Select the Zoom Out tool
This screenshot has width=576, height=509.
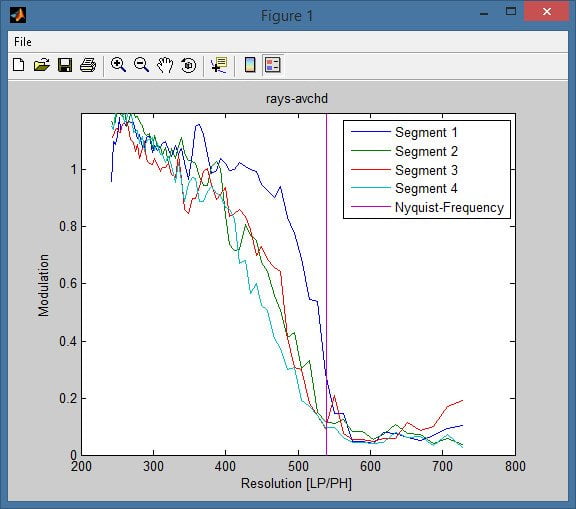click(141, 65)
